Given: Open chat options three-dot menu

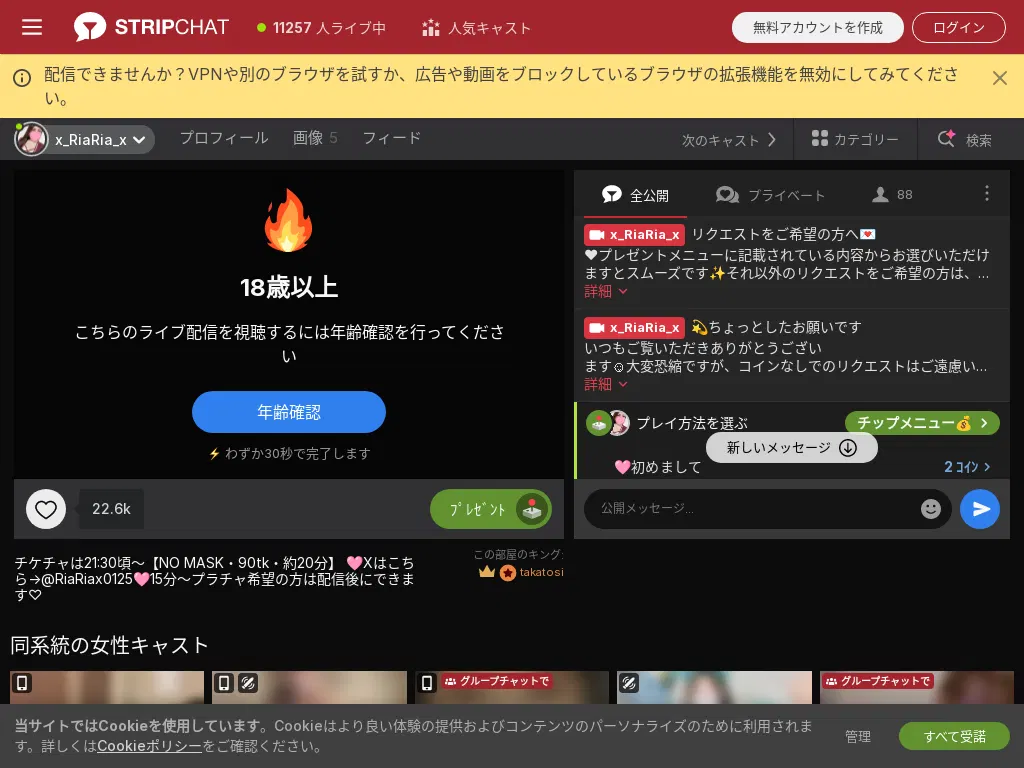Looking at the screenshot, I should pyautogui.click(x=986, y=193).
